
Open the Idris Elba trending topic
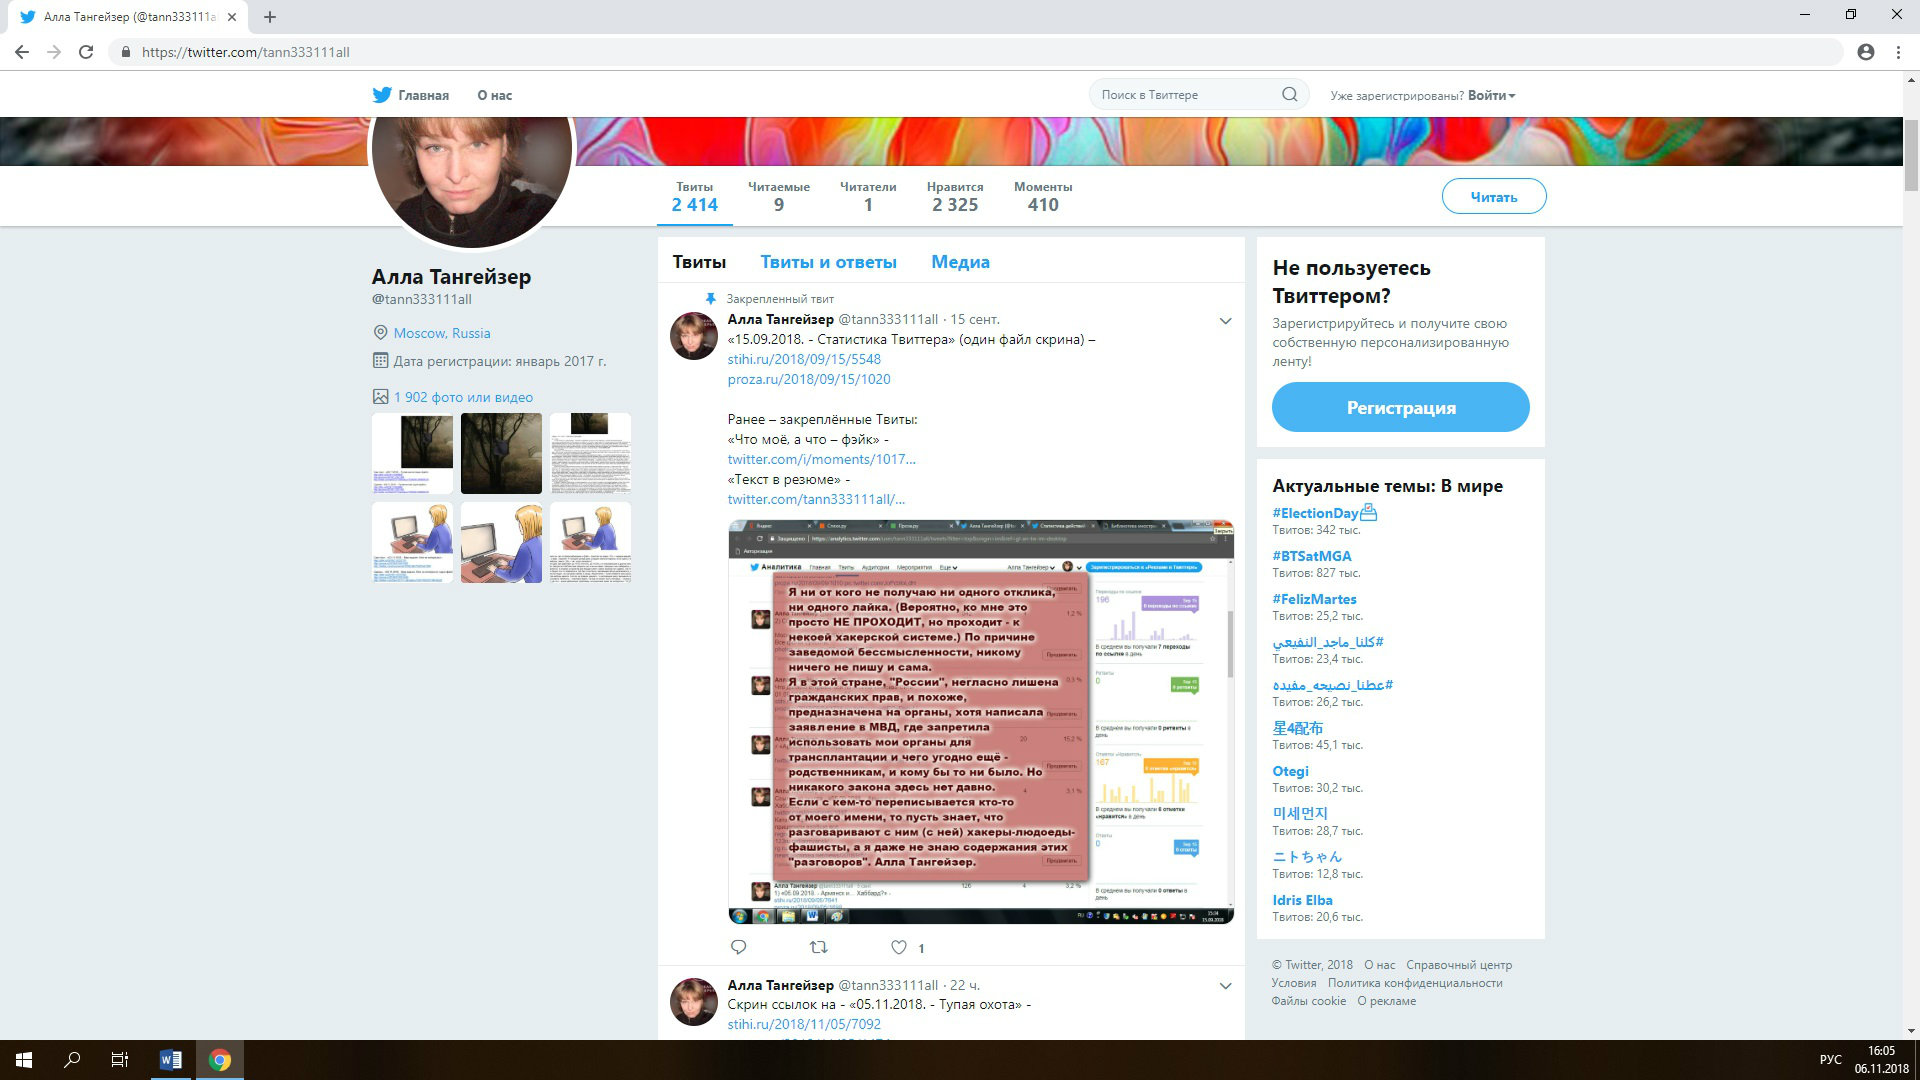pos(1302,900)
